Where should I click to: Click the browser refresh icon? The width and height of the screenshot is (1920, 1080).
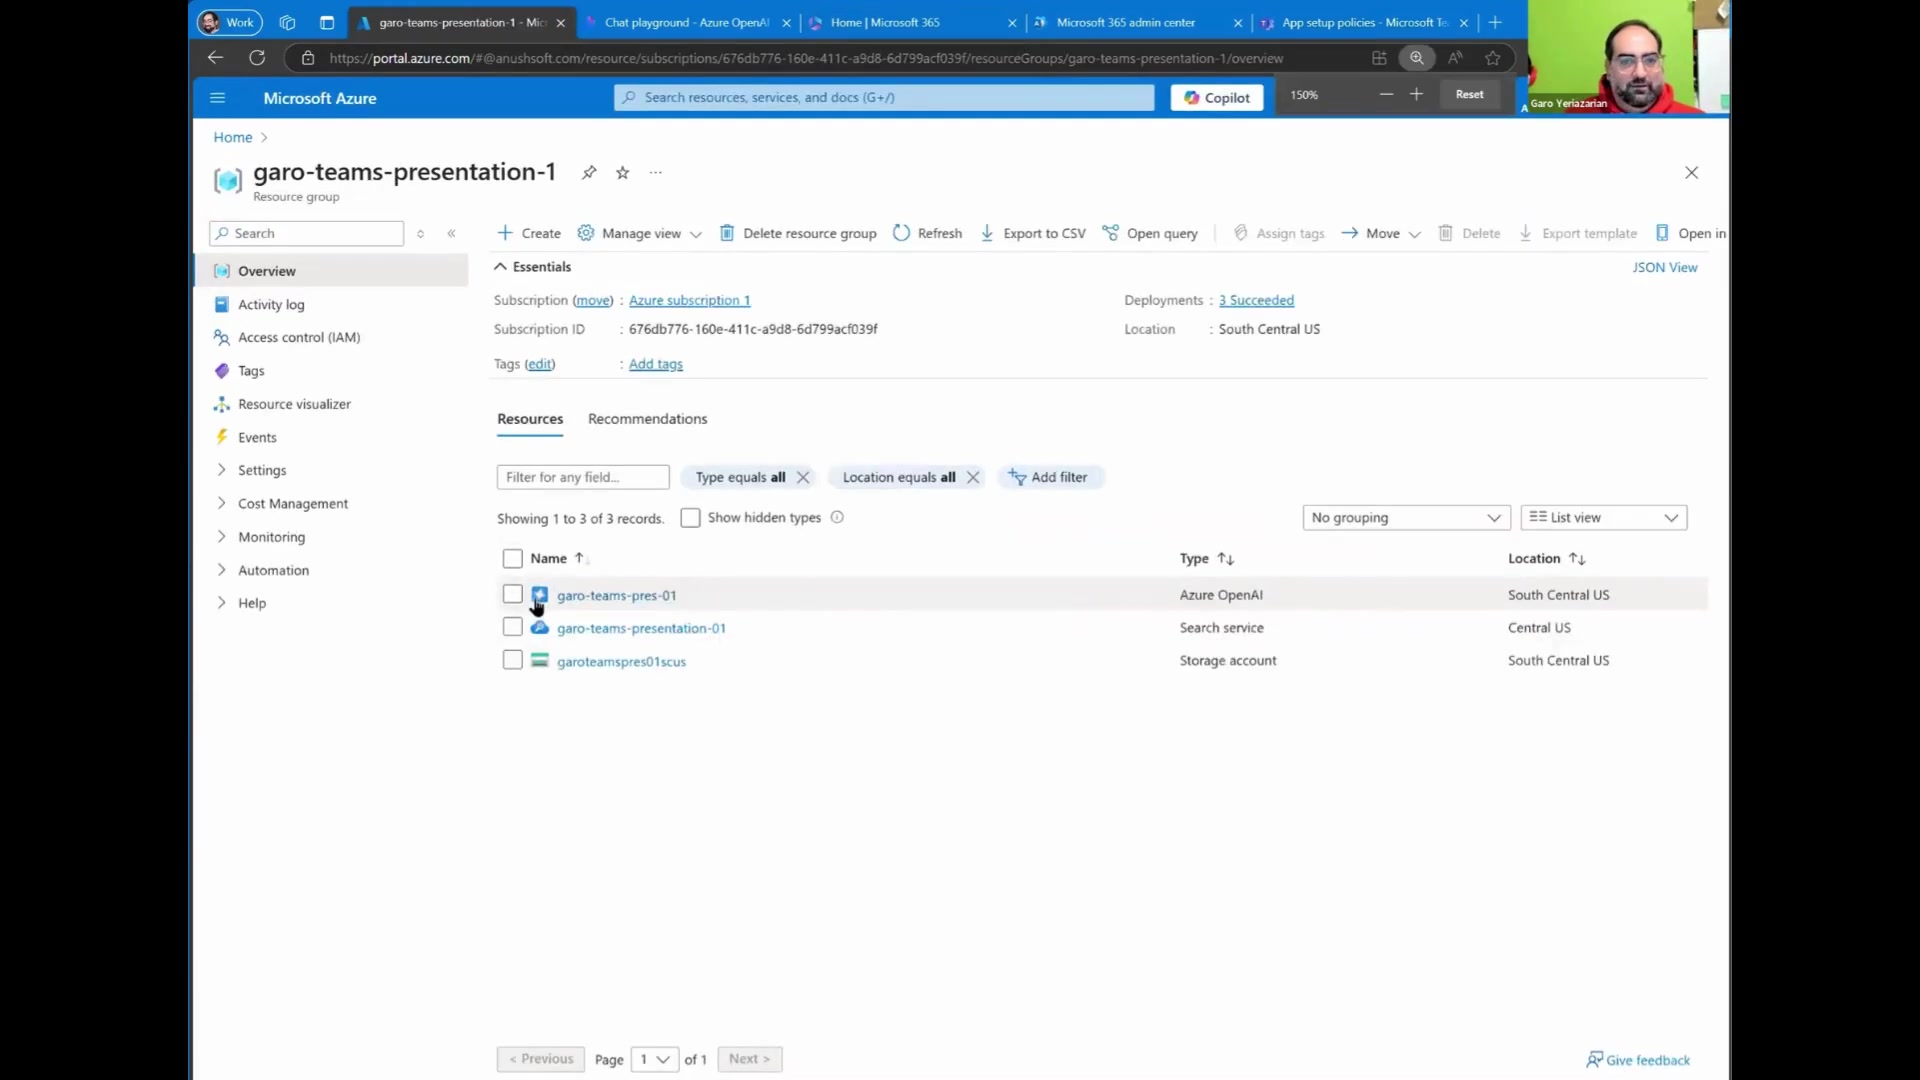click(x=257, y=58)
